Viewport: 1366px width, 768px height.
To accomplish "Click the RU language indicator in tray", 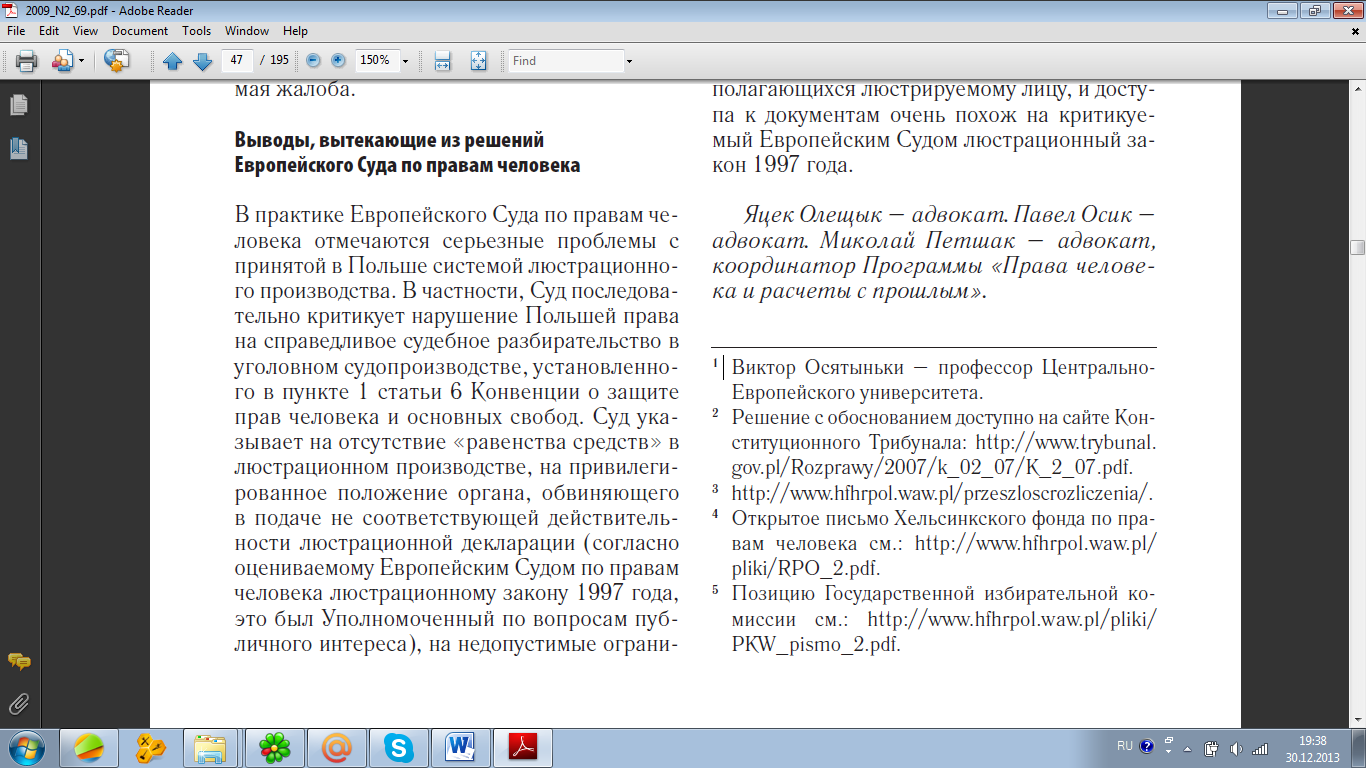I will coord(1125,747).
